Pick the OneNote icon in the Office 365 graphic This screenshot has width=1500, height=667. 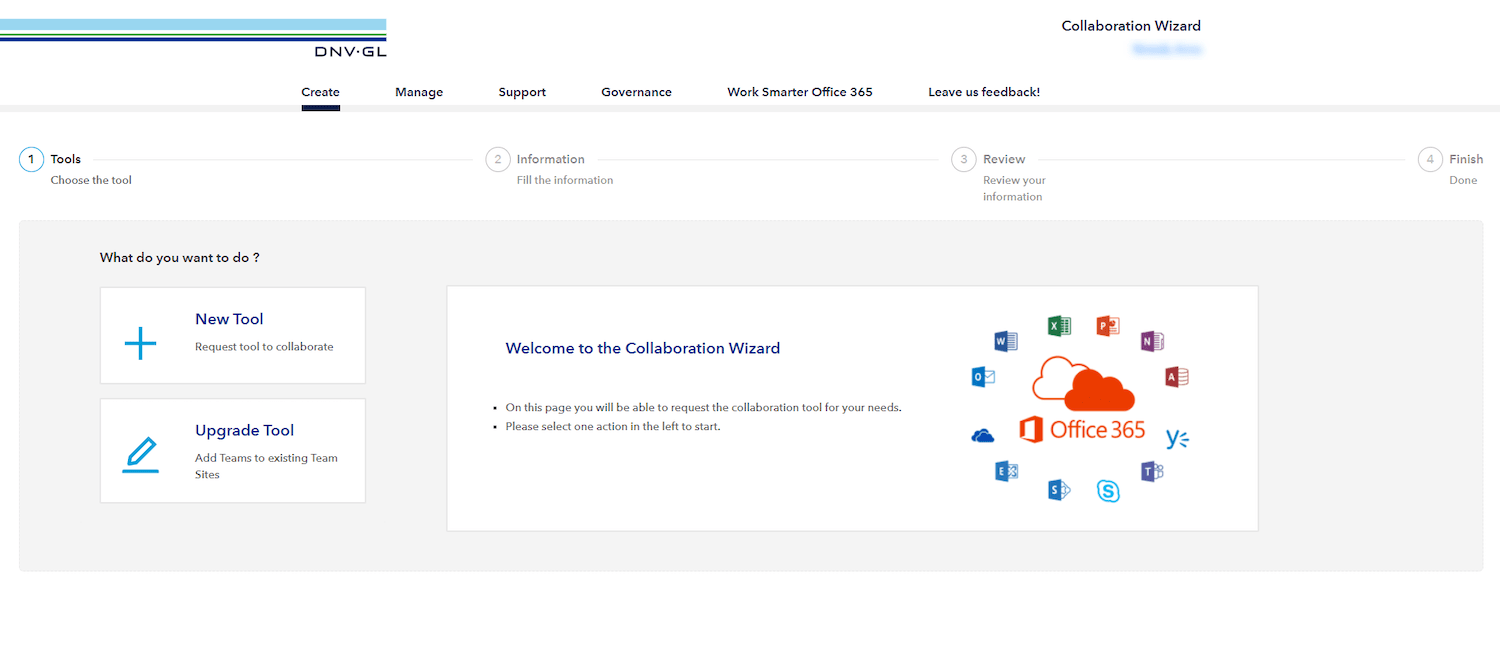tap(1152, 341)
